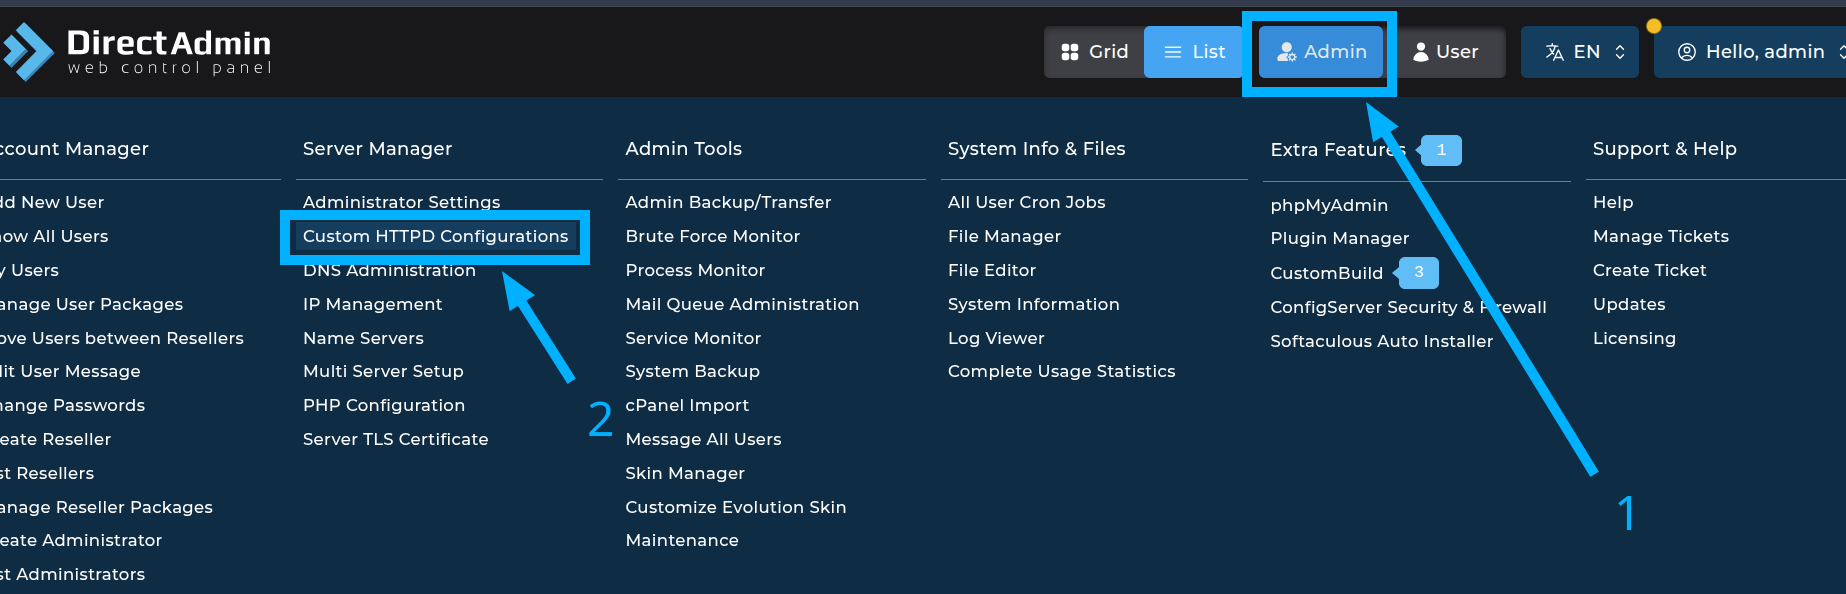Viewport: 1846px width, 594px height.
Task: Open cPanel Import
Action: pyautogui.click(x=687, y=405)
